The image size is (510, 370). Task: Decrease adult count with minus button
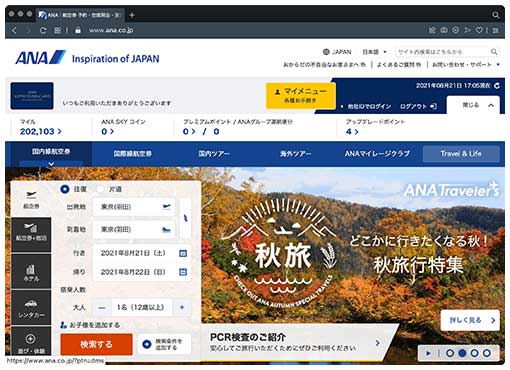(x=102, y=307)
